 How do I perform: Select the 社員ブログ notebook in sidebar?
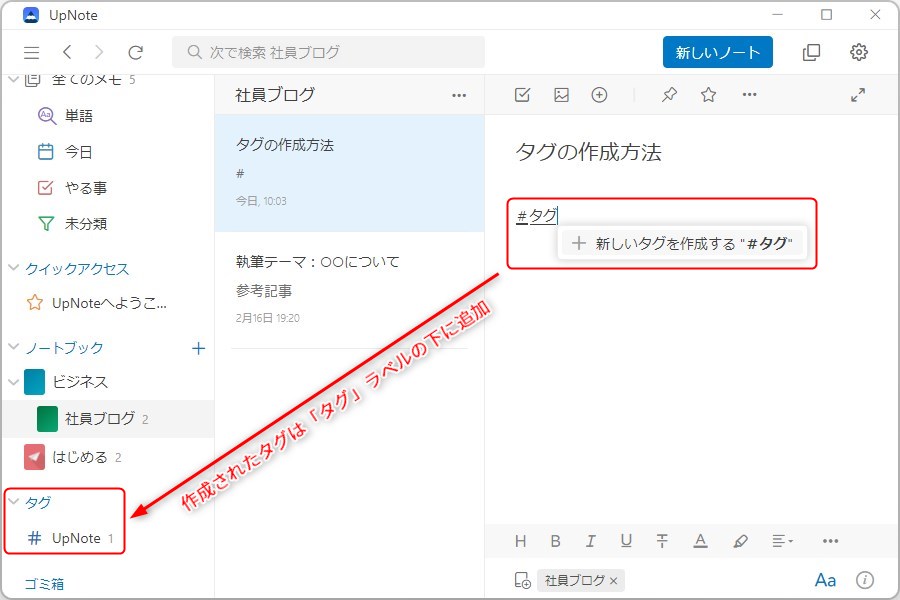click(107, 419)
